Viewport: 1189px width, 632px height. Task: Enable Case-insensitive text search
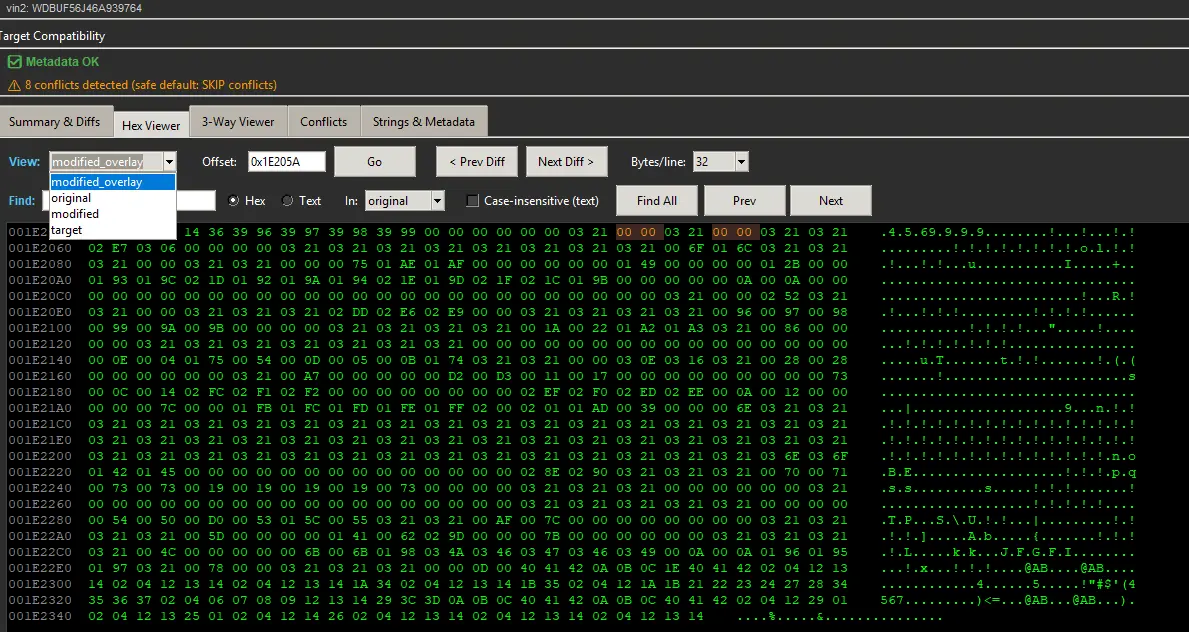[x=471, y=200]
